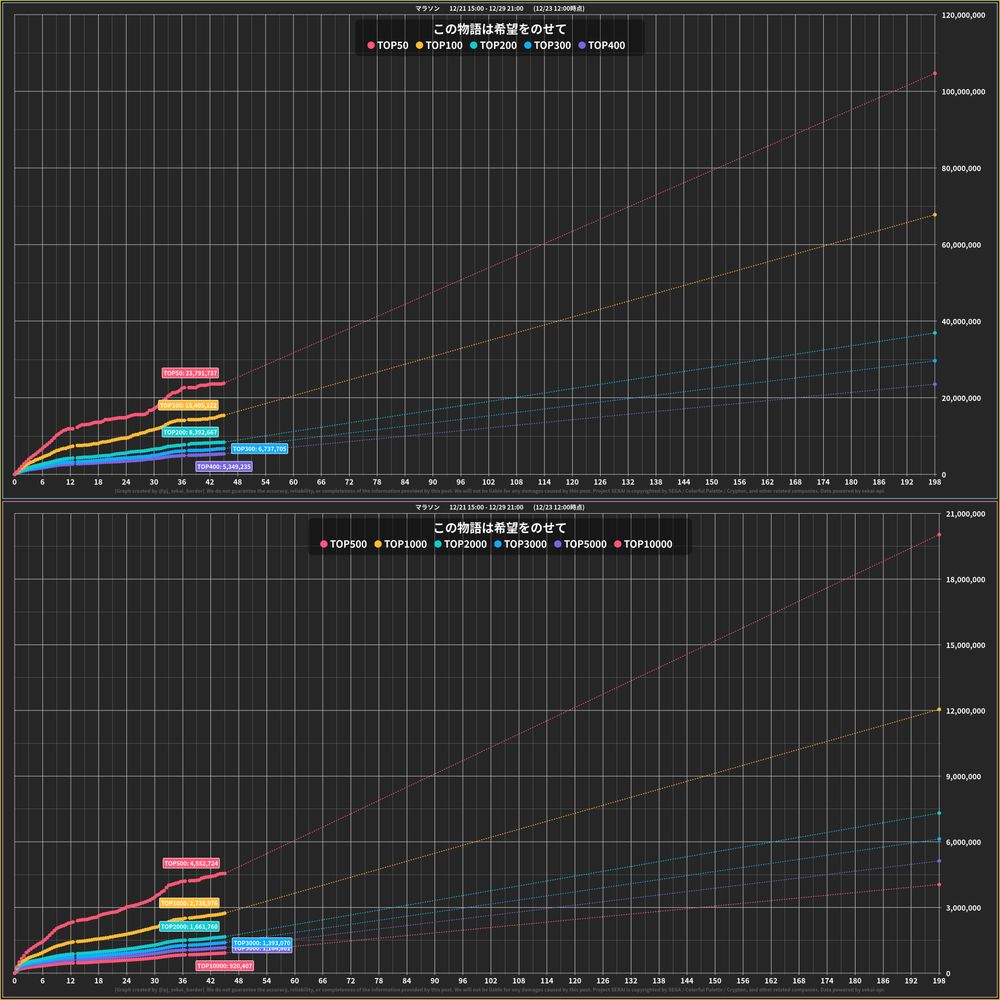This screenshot has height=1000, width=1000.
Task: Toggle the TOP5000 legend entry
Action: (x=580, y=544)
